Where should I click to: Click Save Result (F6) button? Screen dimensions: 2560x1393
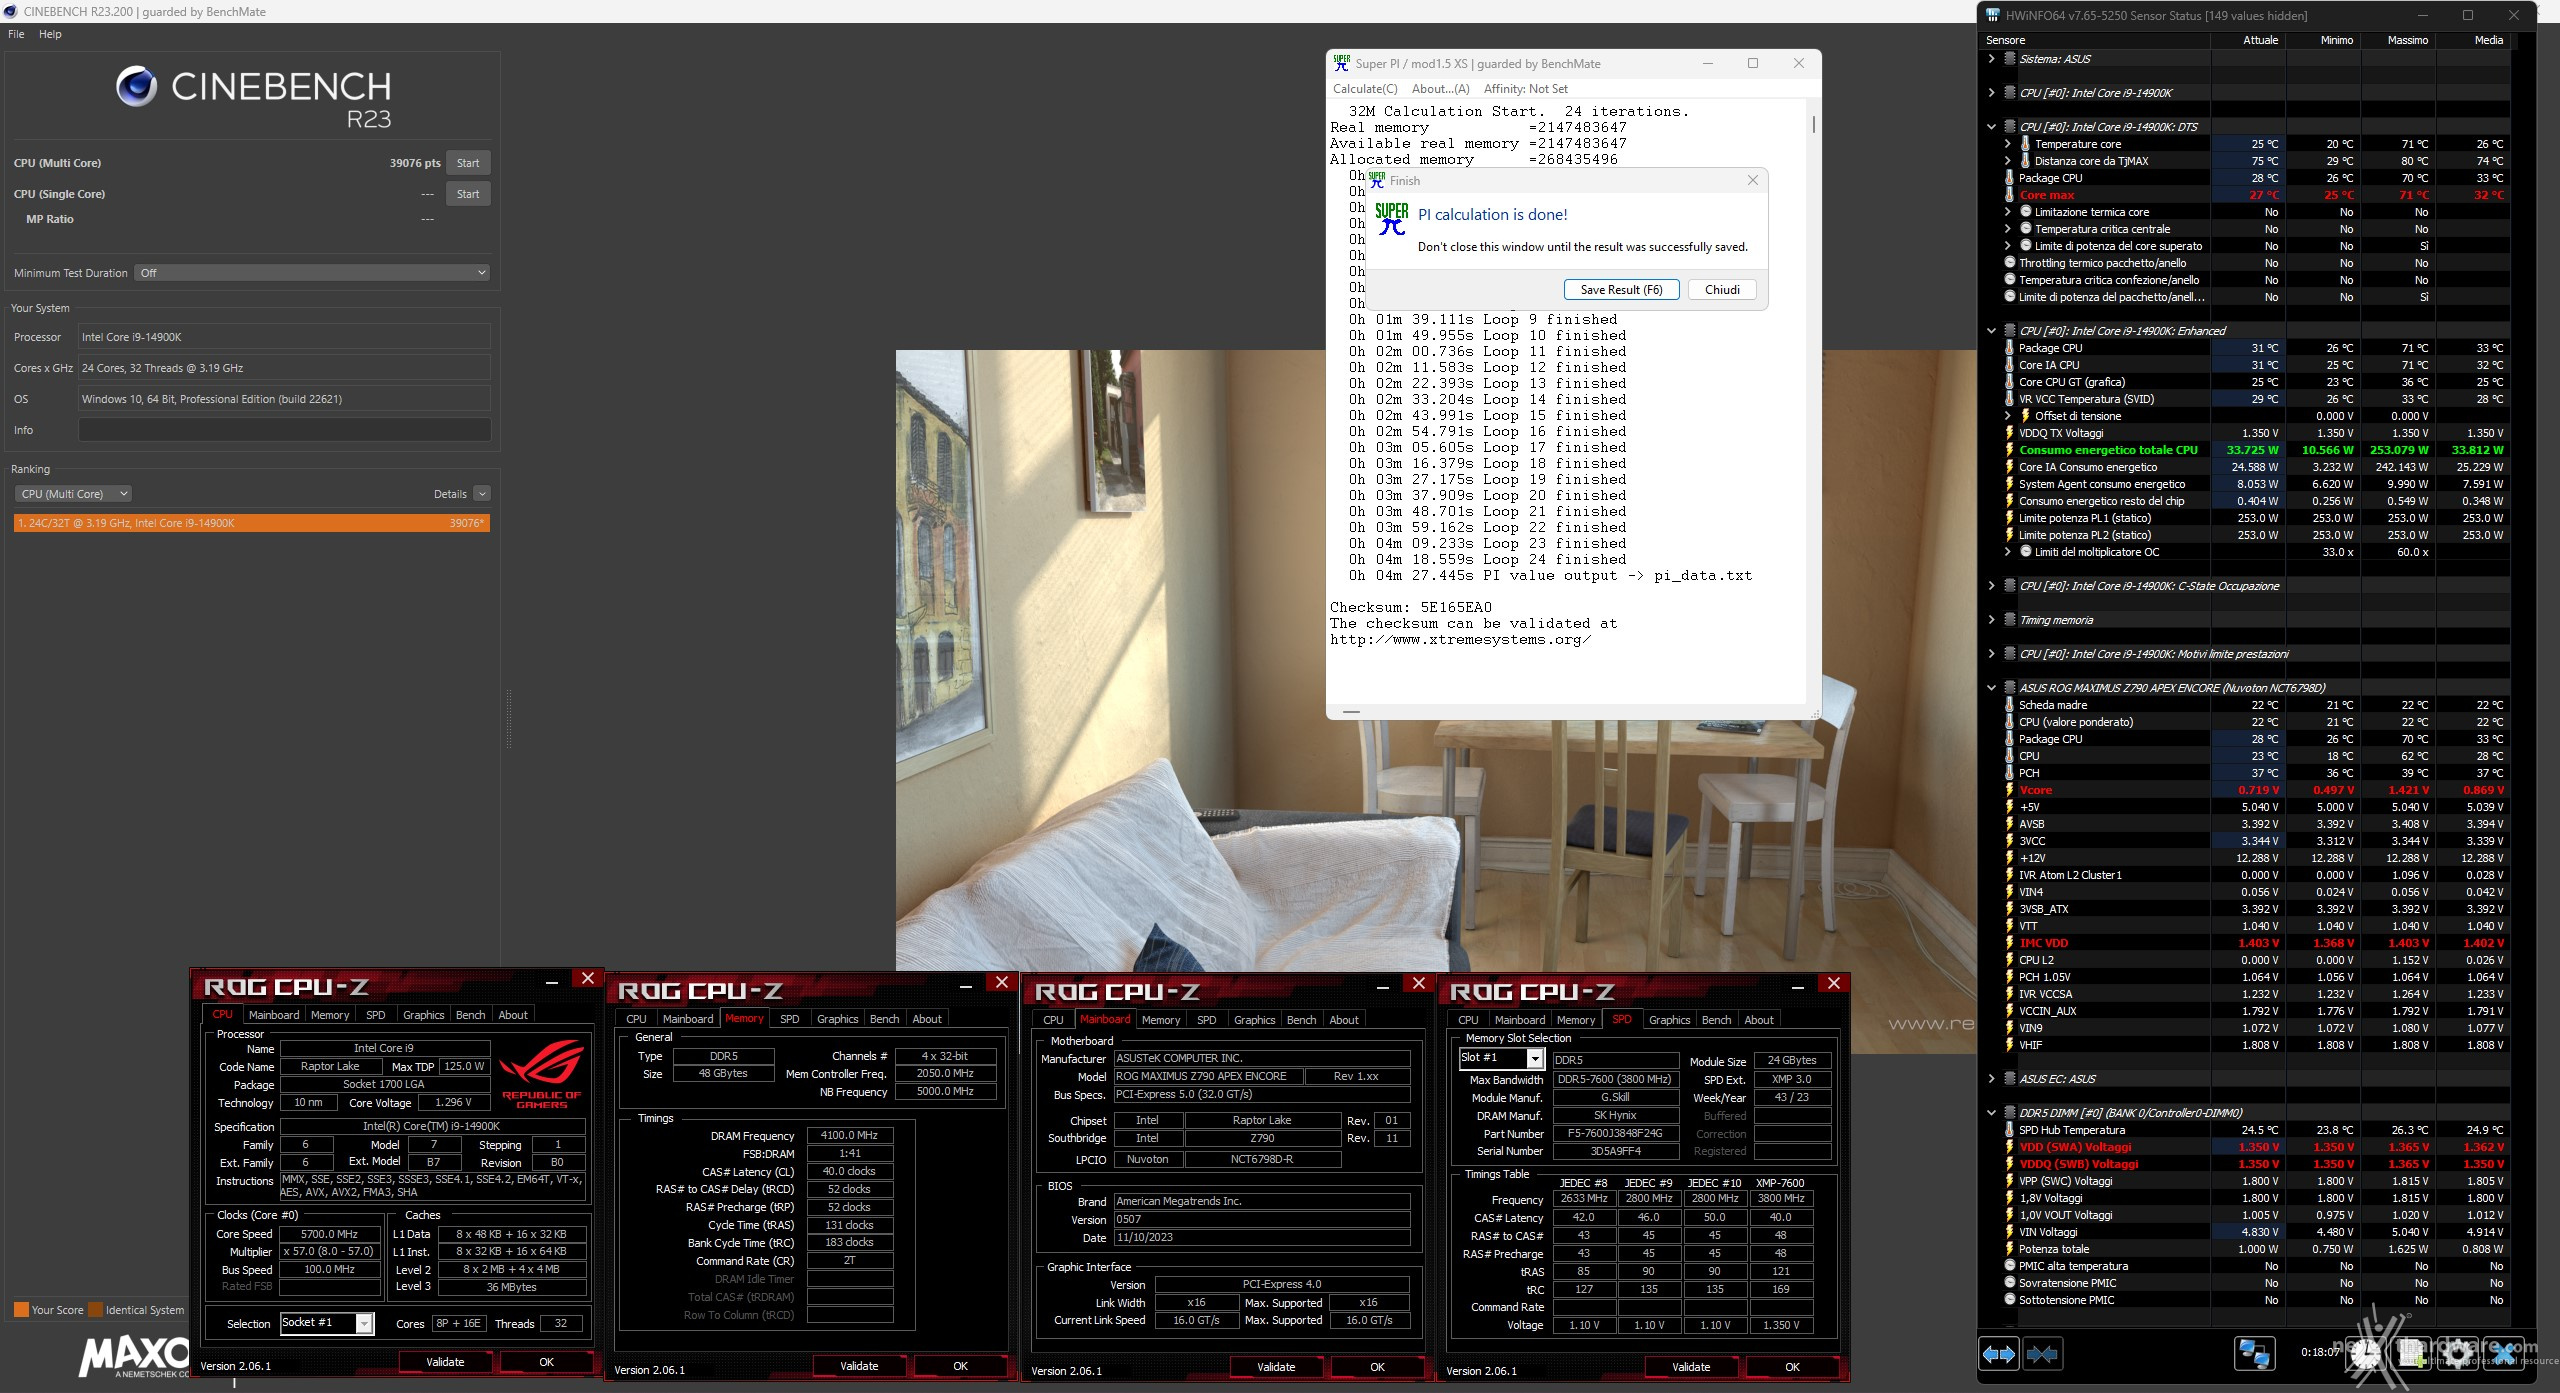click(x=1621, y=290)
